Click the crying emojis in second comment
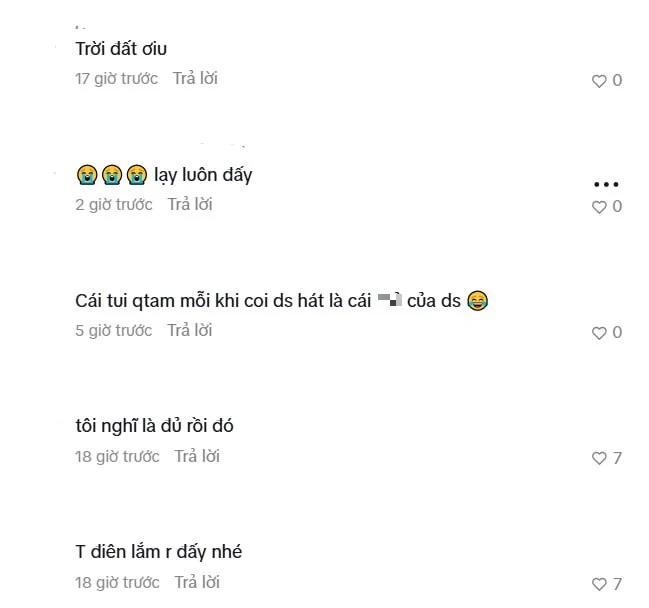Image resolution: width=649 pixels, height=608 pixels. [112, 174]
